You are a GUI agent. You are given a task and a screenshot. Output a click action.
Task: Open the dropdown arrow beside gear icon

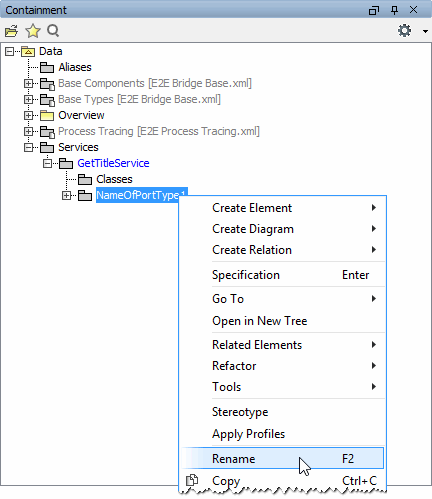425,31
